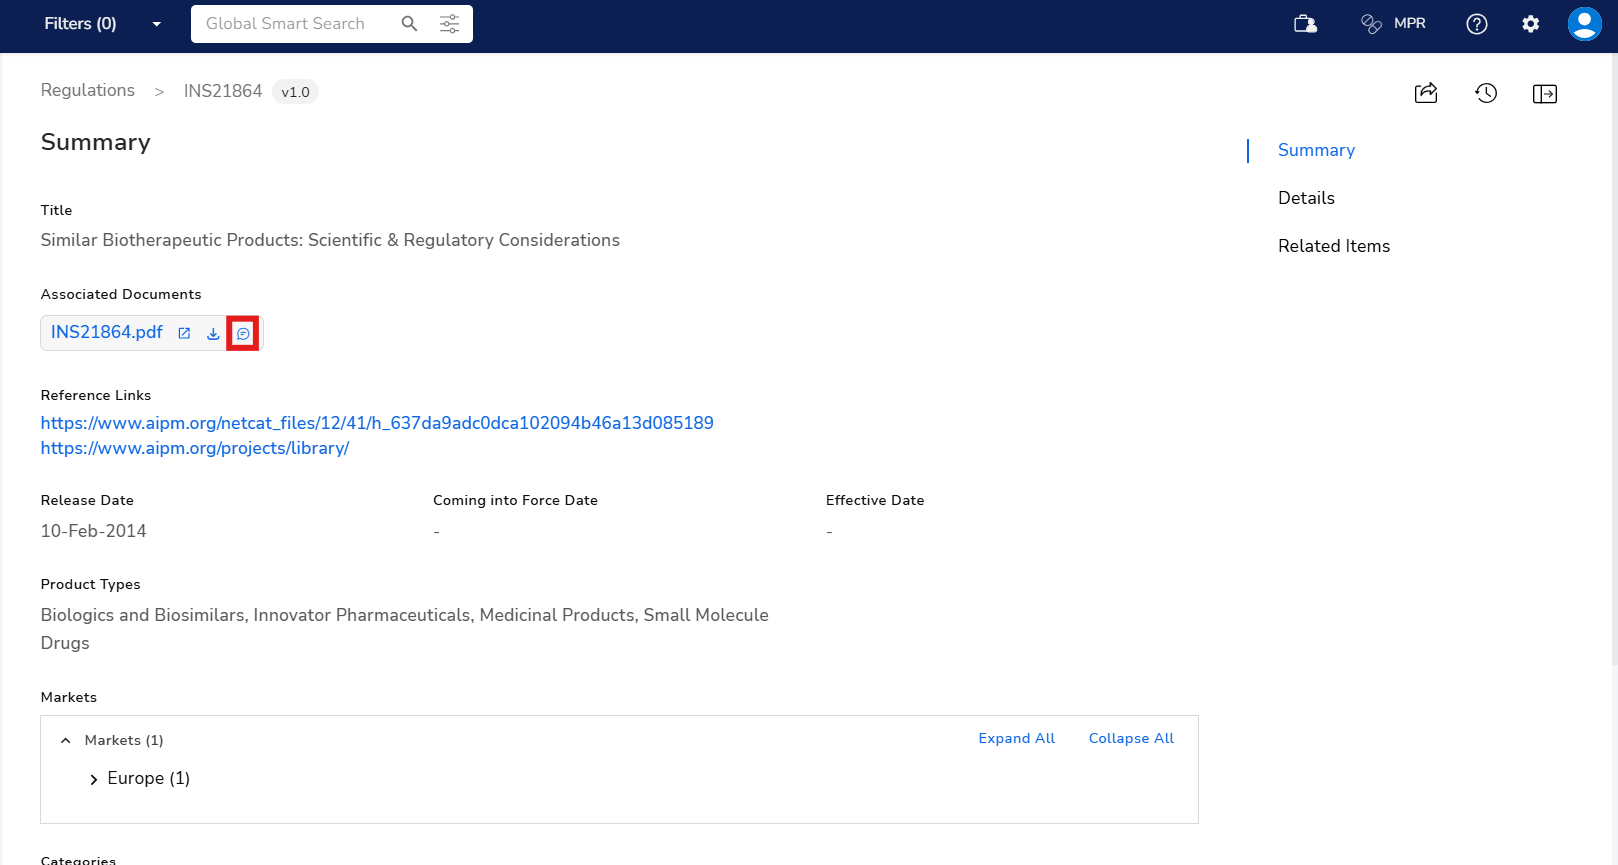Screen dimensions: 1618x865
Task: Select Related Items in side navigation
Action: click(x=1334, y=246)
